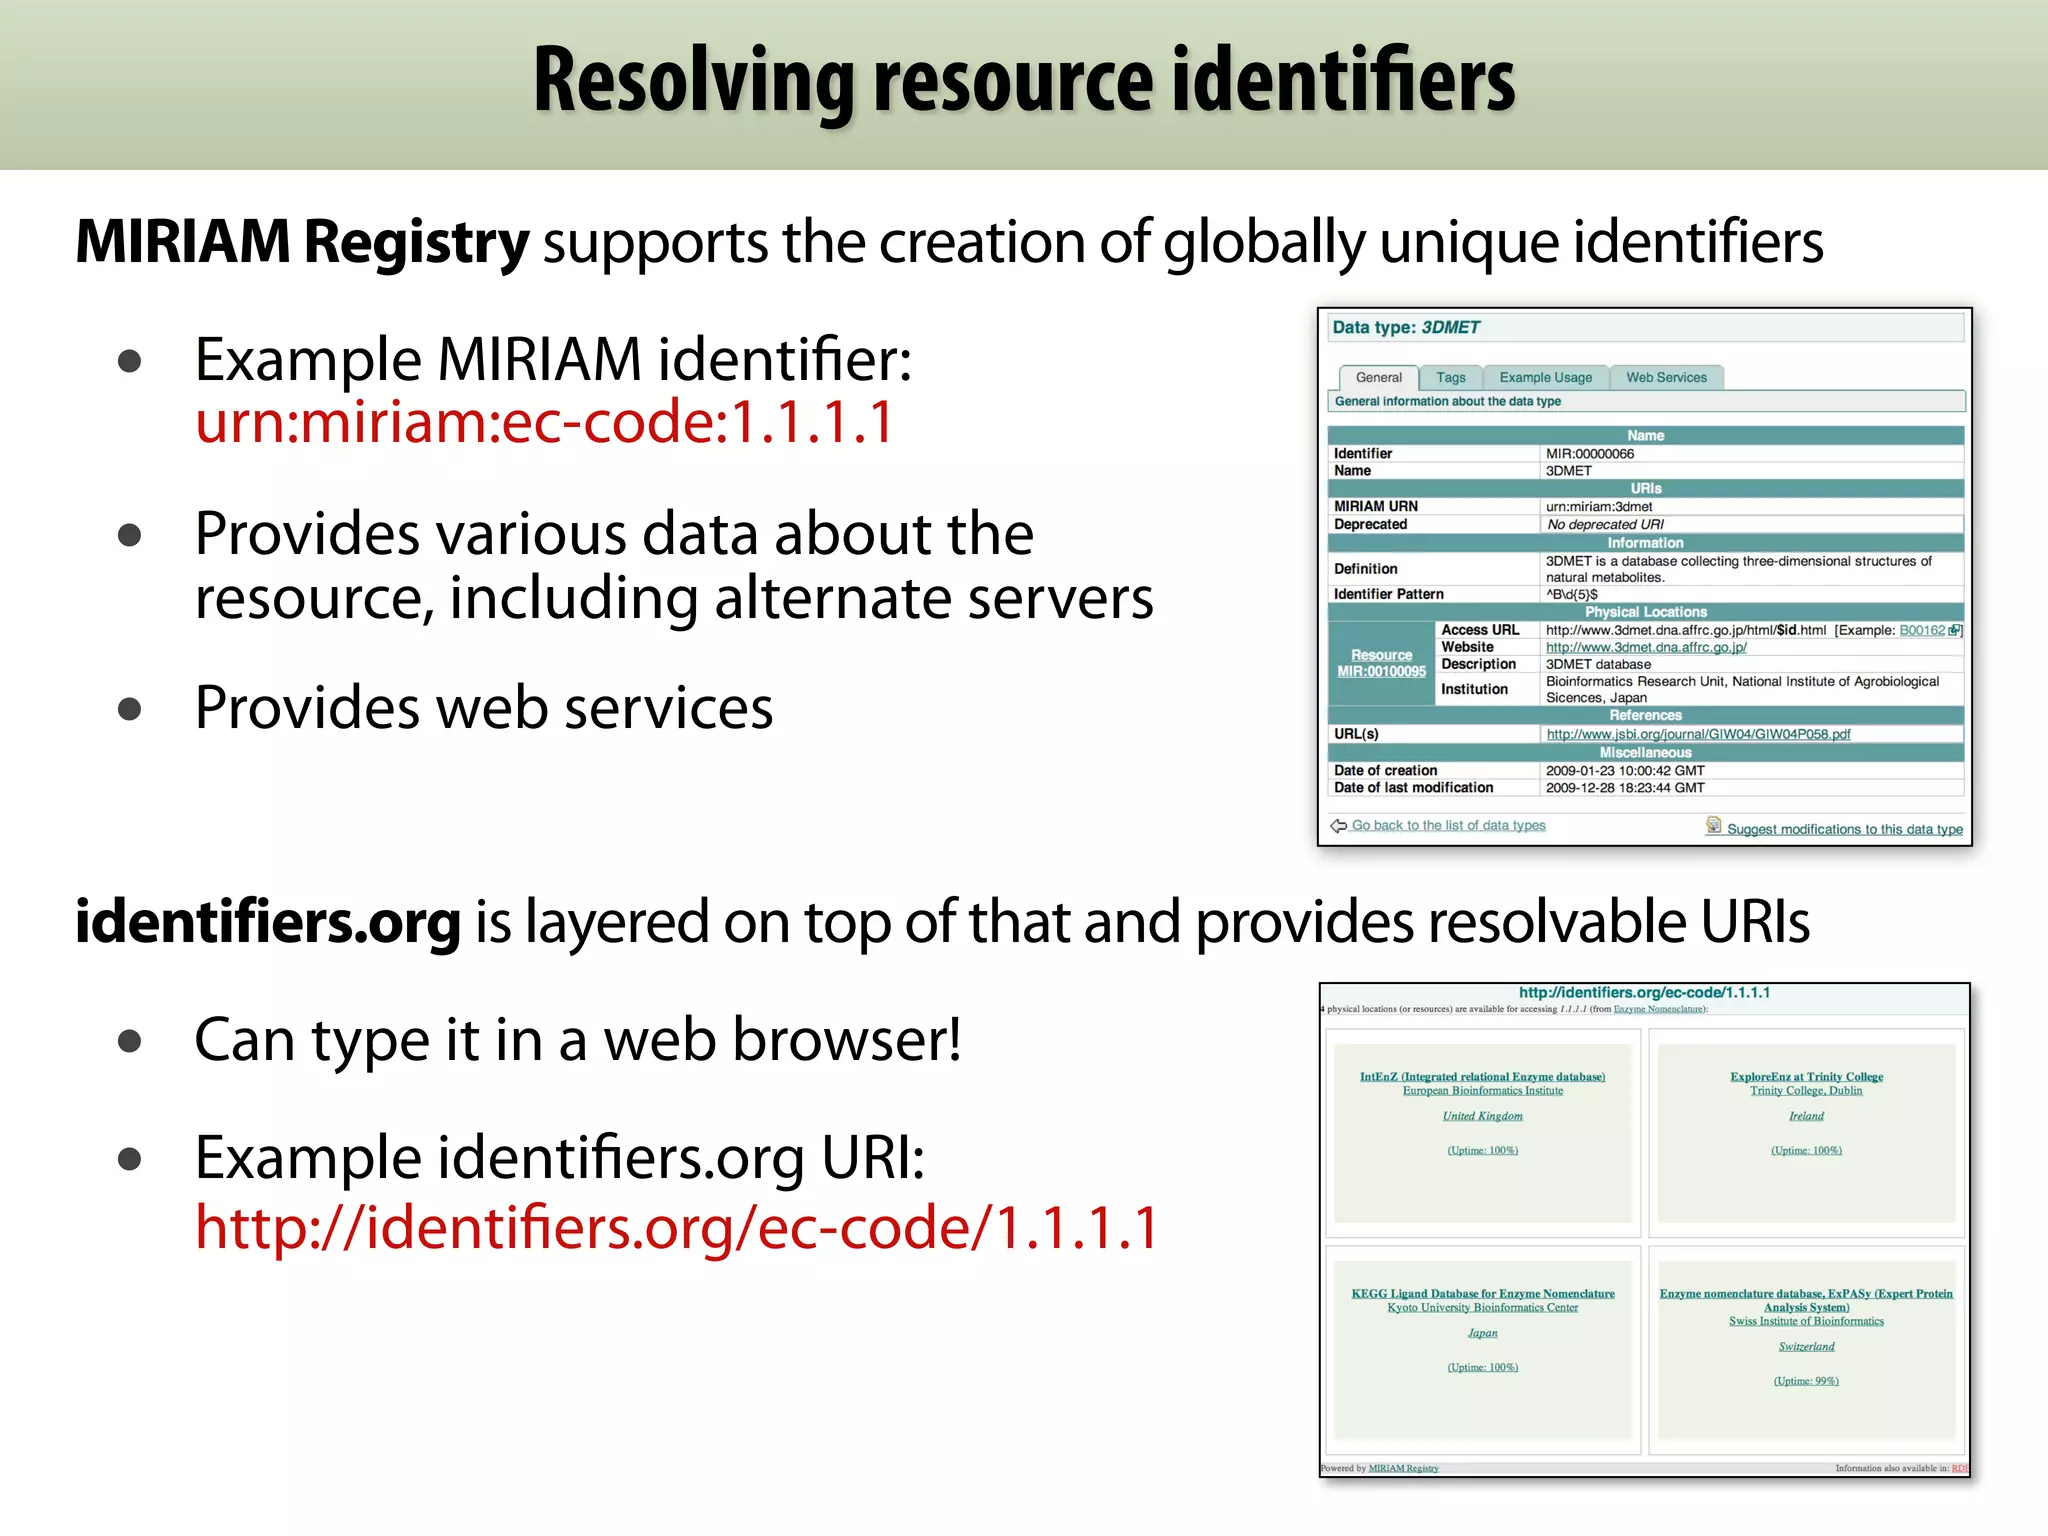Click the red 'urn:miriam:ec-code:1.1.1.1' text
2048x1536 pixels.
[x=545, y=422]
